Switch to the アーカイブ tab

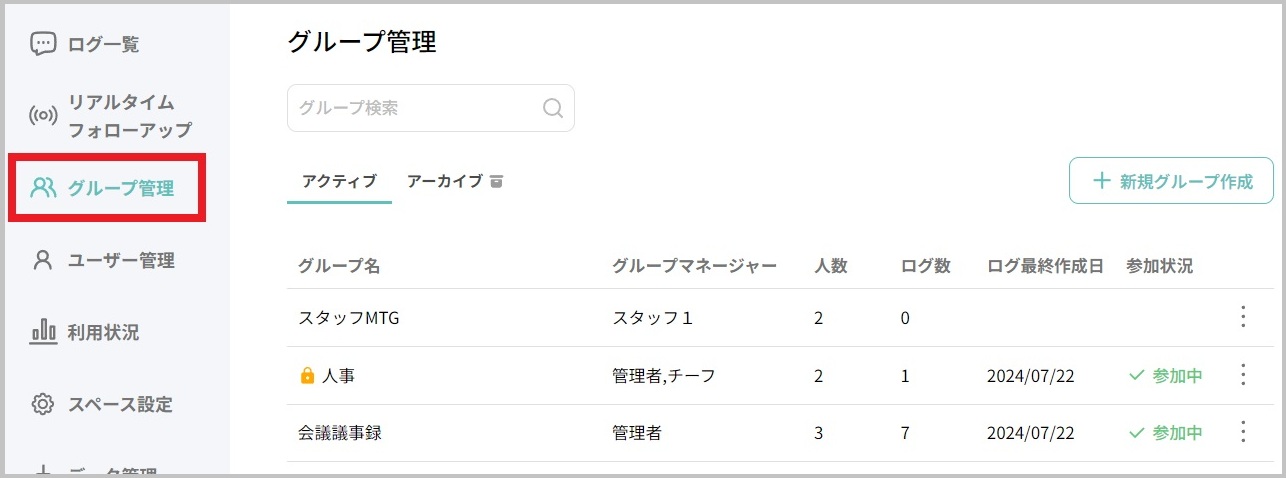(x=455, y=181)
